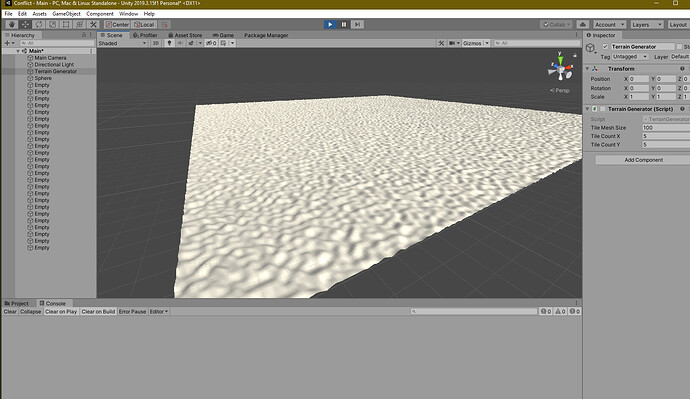Select the Rotate tool

[39, 25]
